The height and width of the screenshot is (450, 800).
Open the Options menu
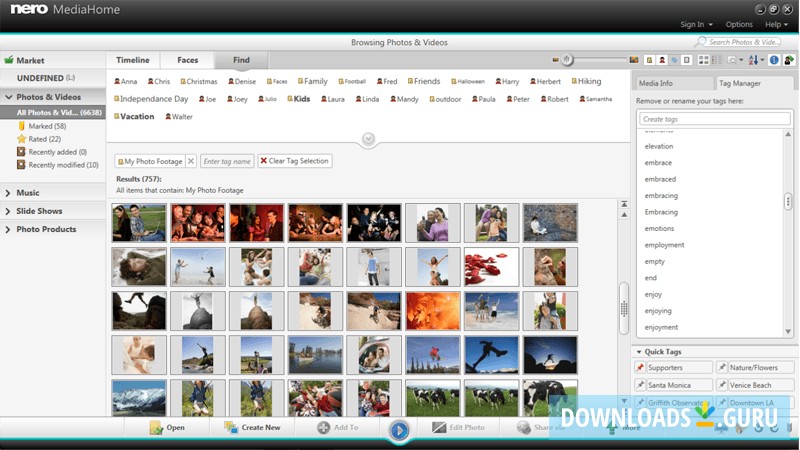coord(739,24)
